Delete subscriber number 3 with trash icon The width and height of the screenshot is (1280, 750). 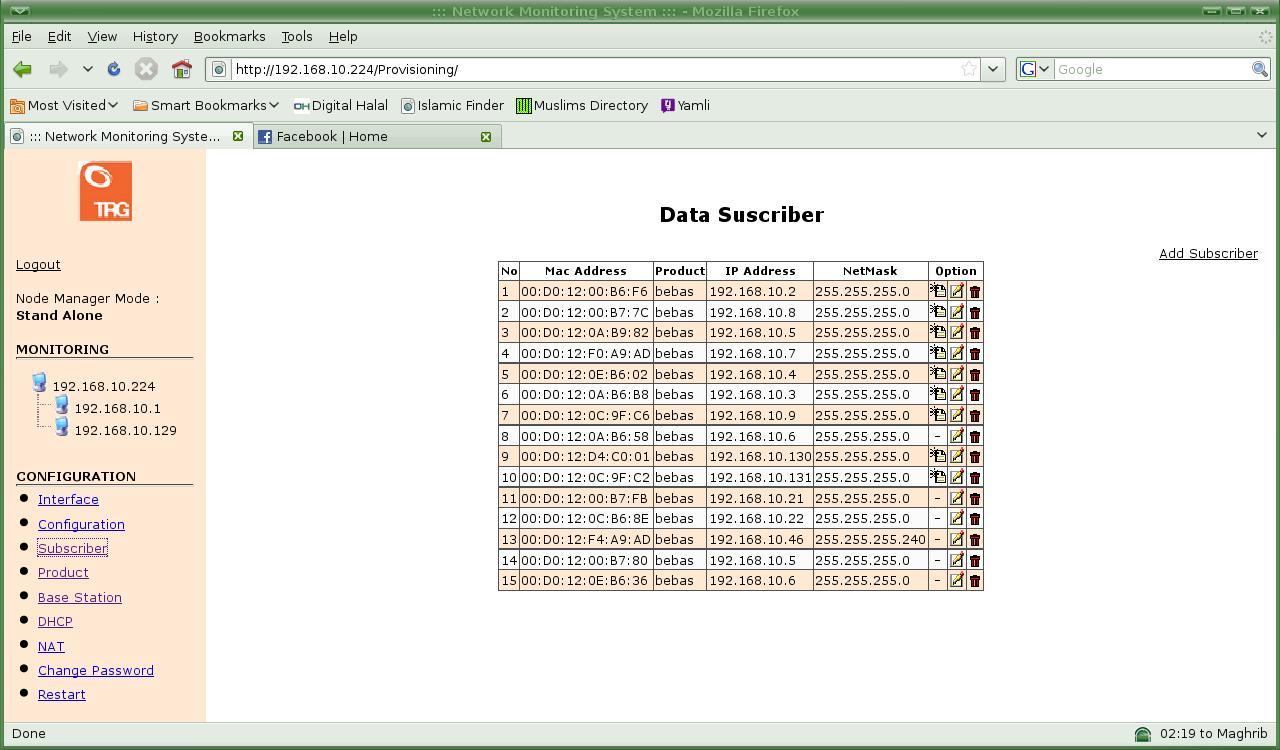(x=975, y=333)
